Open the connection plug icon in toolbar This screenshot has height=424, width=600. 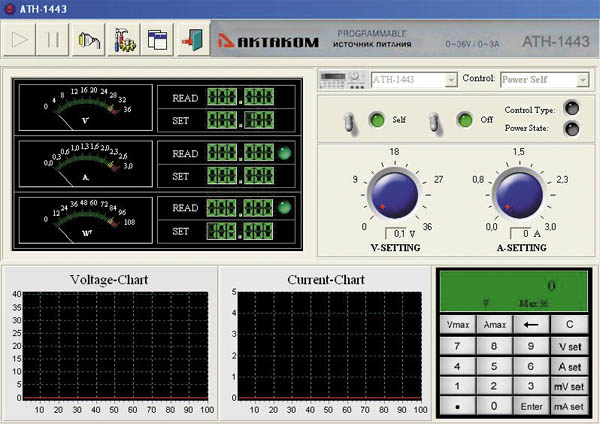[x=88, y=39]
